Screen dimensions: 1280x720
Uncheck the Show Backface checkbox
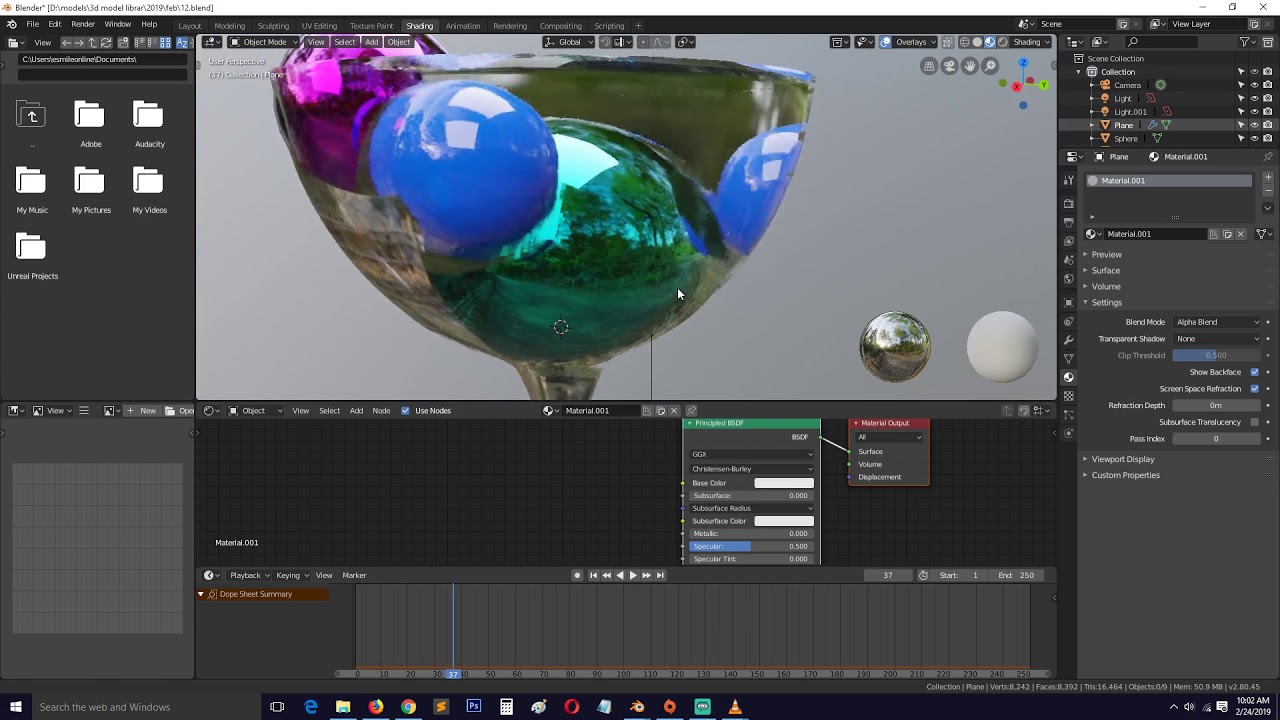tap(1254, 372)
